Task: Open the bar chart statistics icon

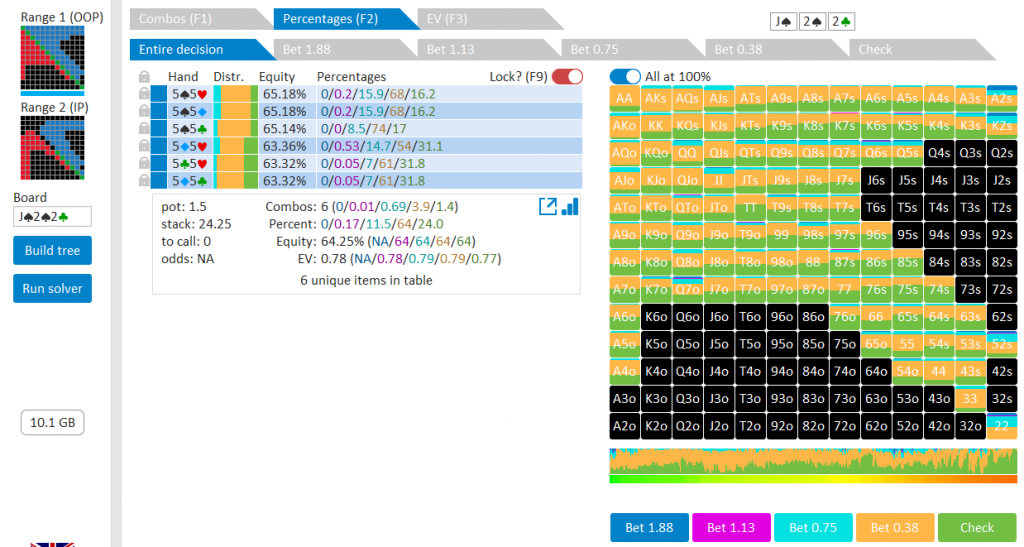Action: click(571, 206)
